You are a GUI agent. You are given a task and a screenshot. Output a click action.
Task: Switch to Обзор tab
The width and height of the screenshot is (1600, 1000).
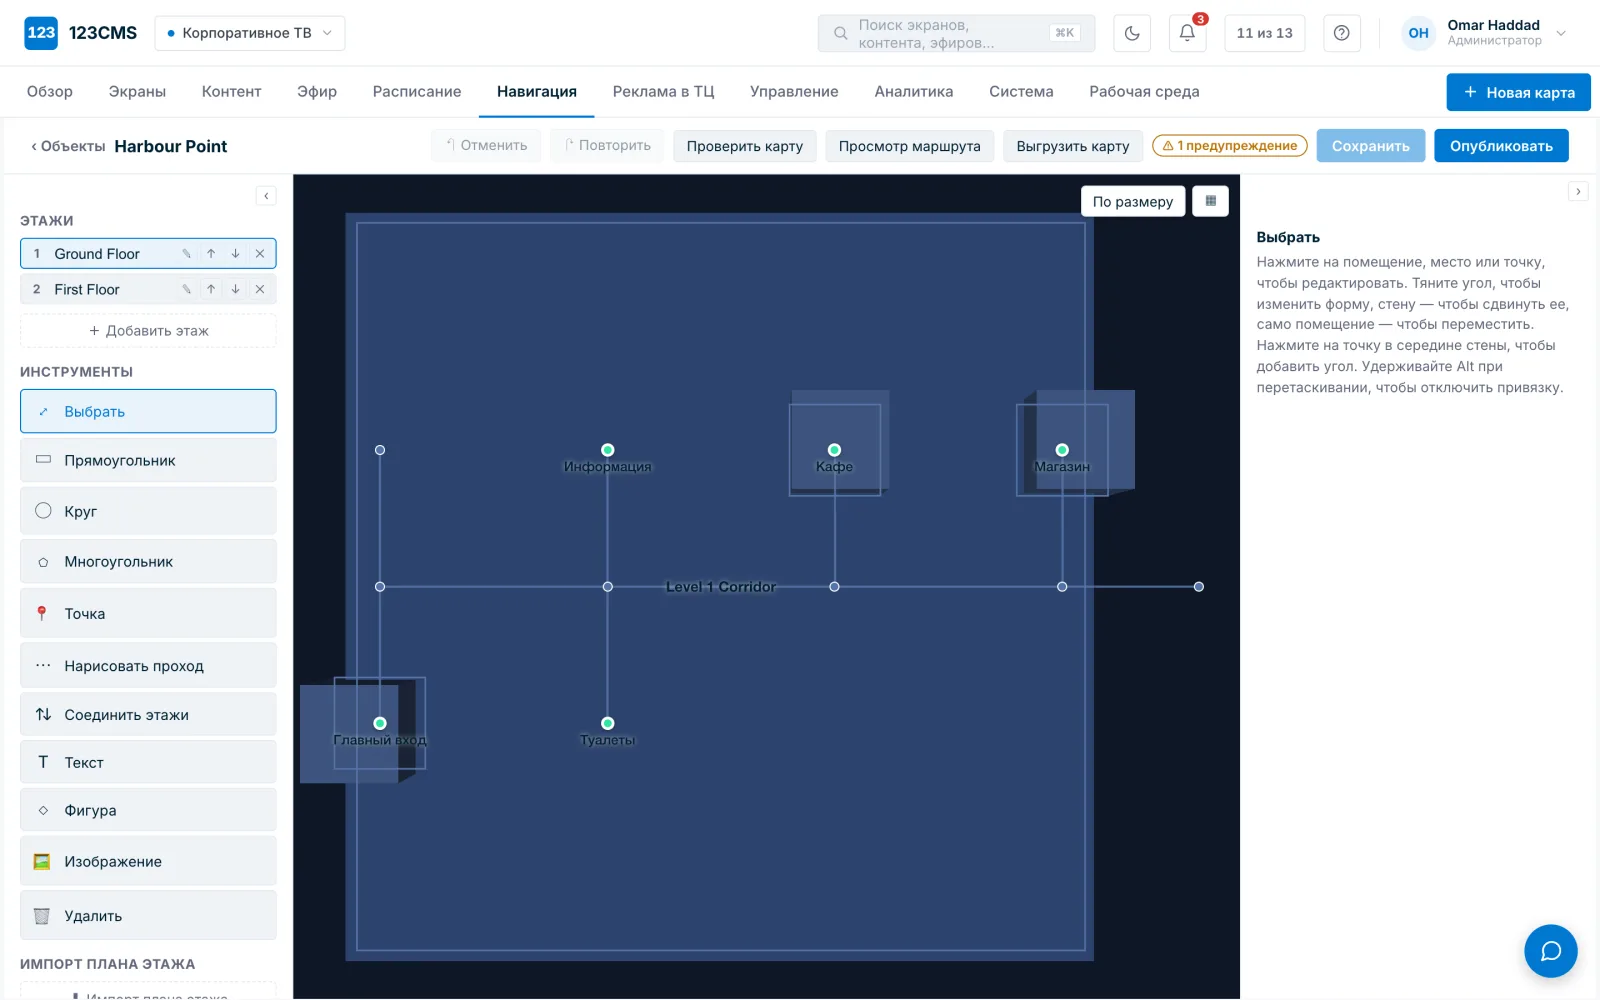pyautogui.click(x=50, y=91)
